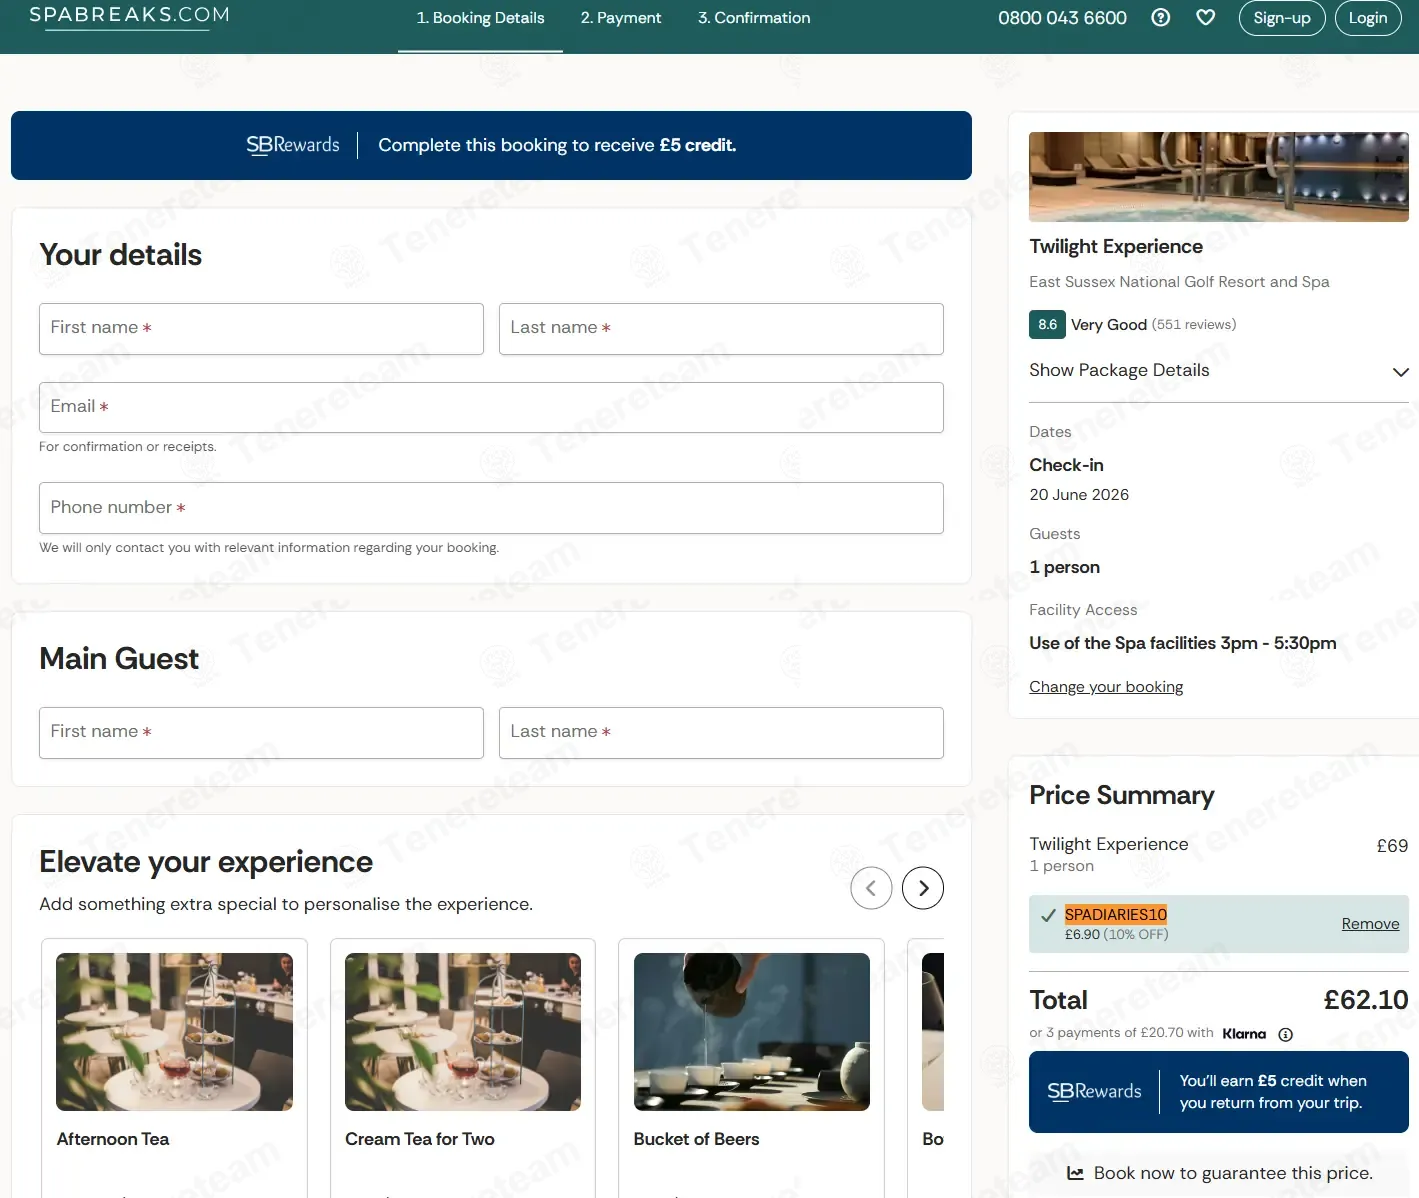The width and height of the screenshot is (1419, 1198).
Task: Click the £6.90 (10% OFF) discount text
Action: click(x=1116, y=935)
